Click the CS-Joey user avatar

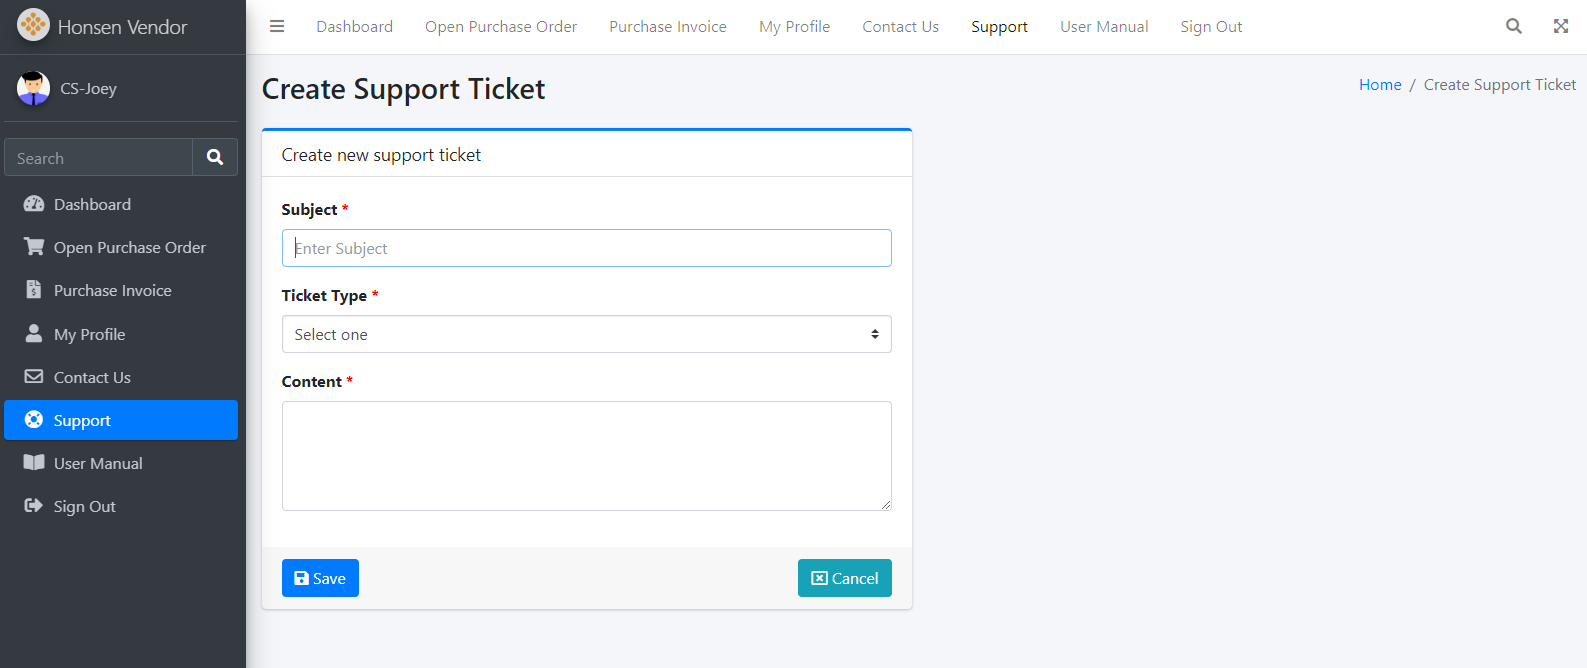pos(33,88)
